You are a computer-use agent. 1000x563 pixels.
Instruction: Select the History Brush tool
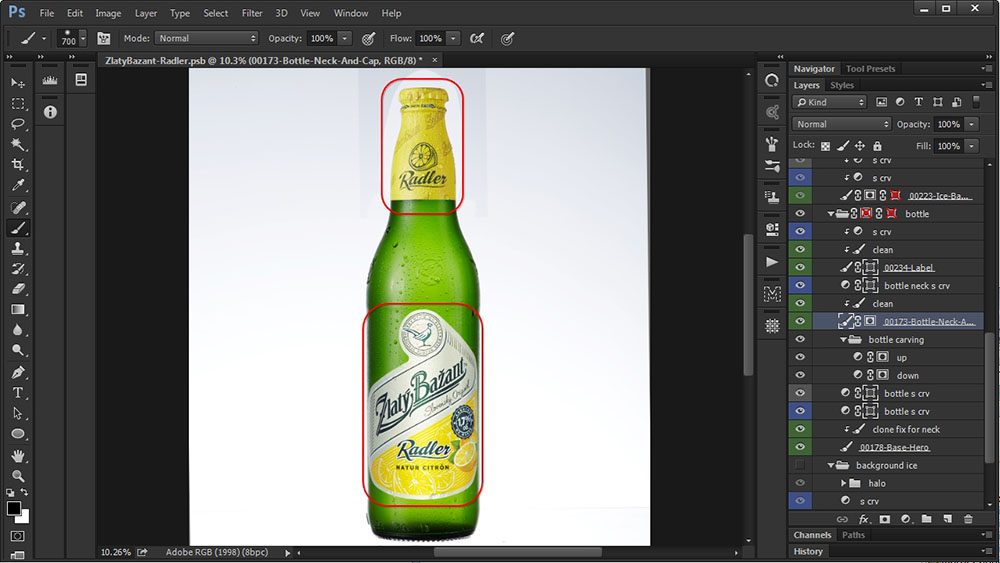click(18, 268)
